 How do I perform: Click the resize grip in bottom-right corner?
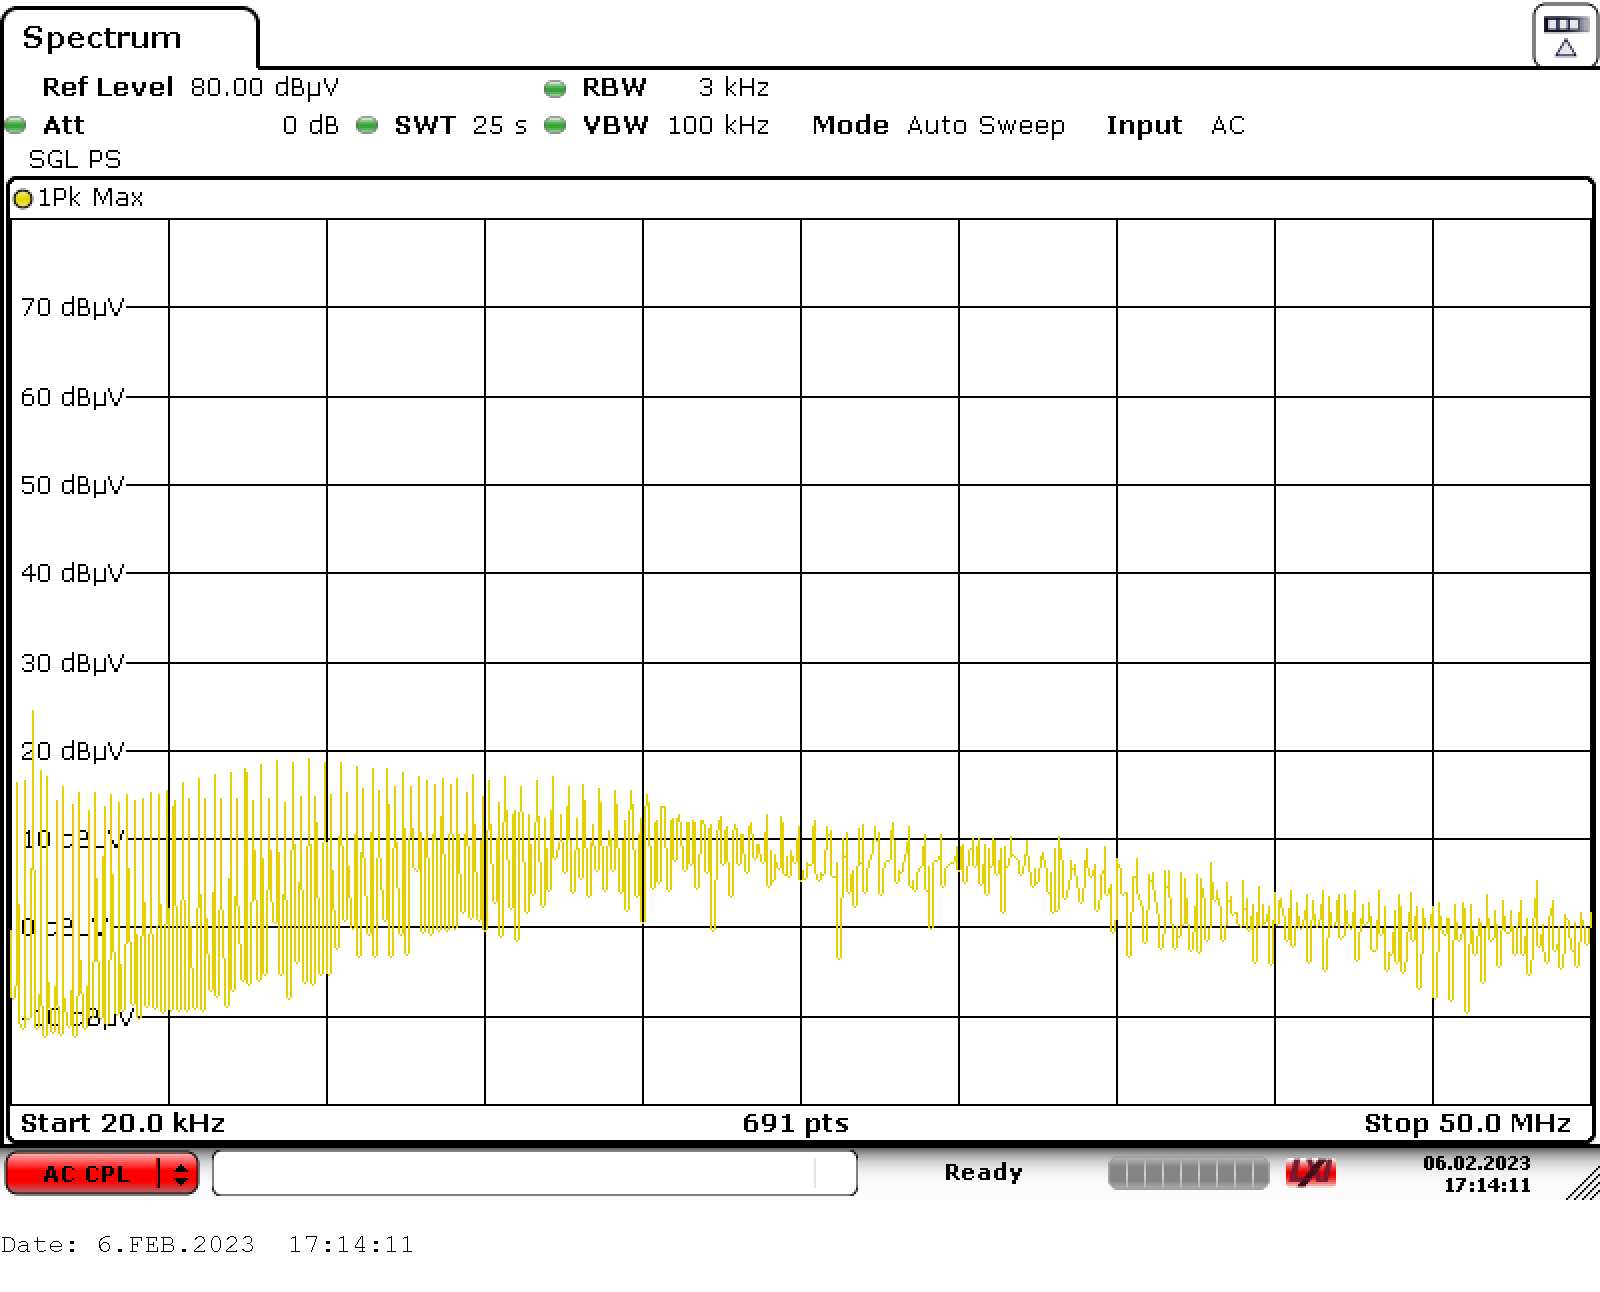pos(1582,1184)
